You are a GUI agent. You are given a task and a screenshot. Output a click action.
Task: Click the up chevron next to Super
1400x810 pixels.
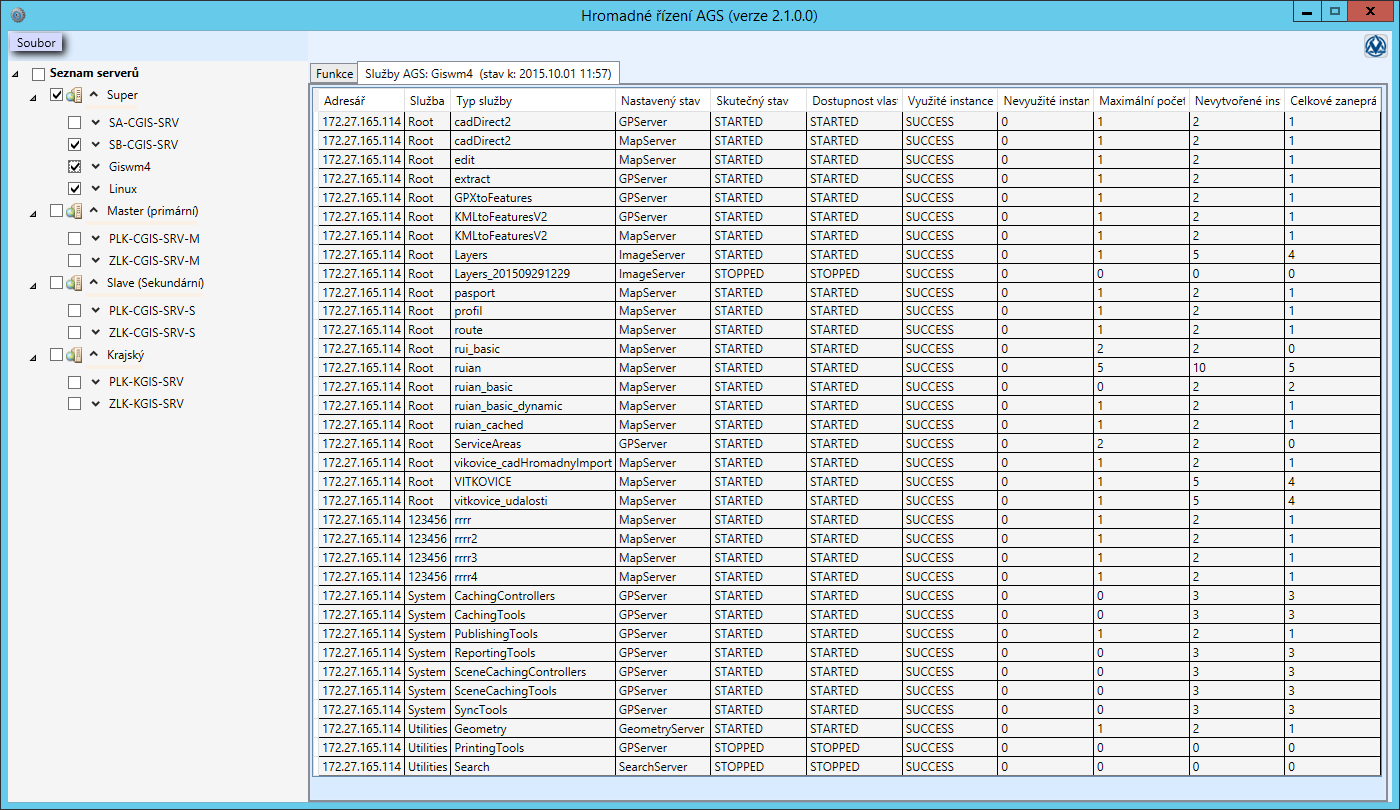94,95
